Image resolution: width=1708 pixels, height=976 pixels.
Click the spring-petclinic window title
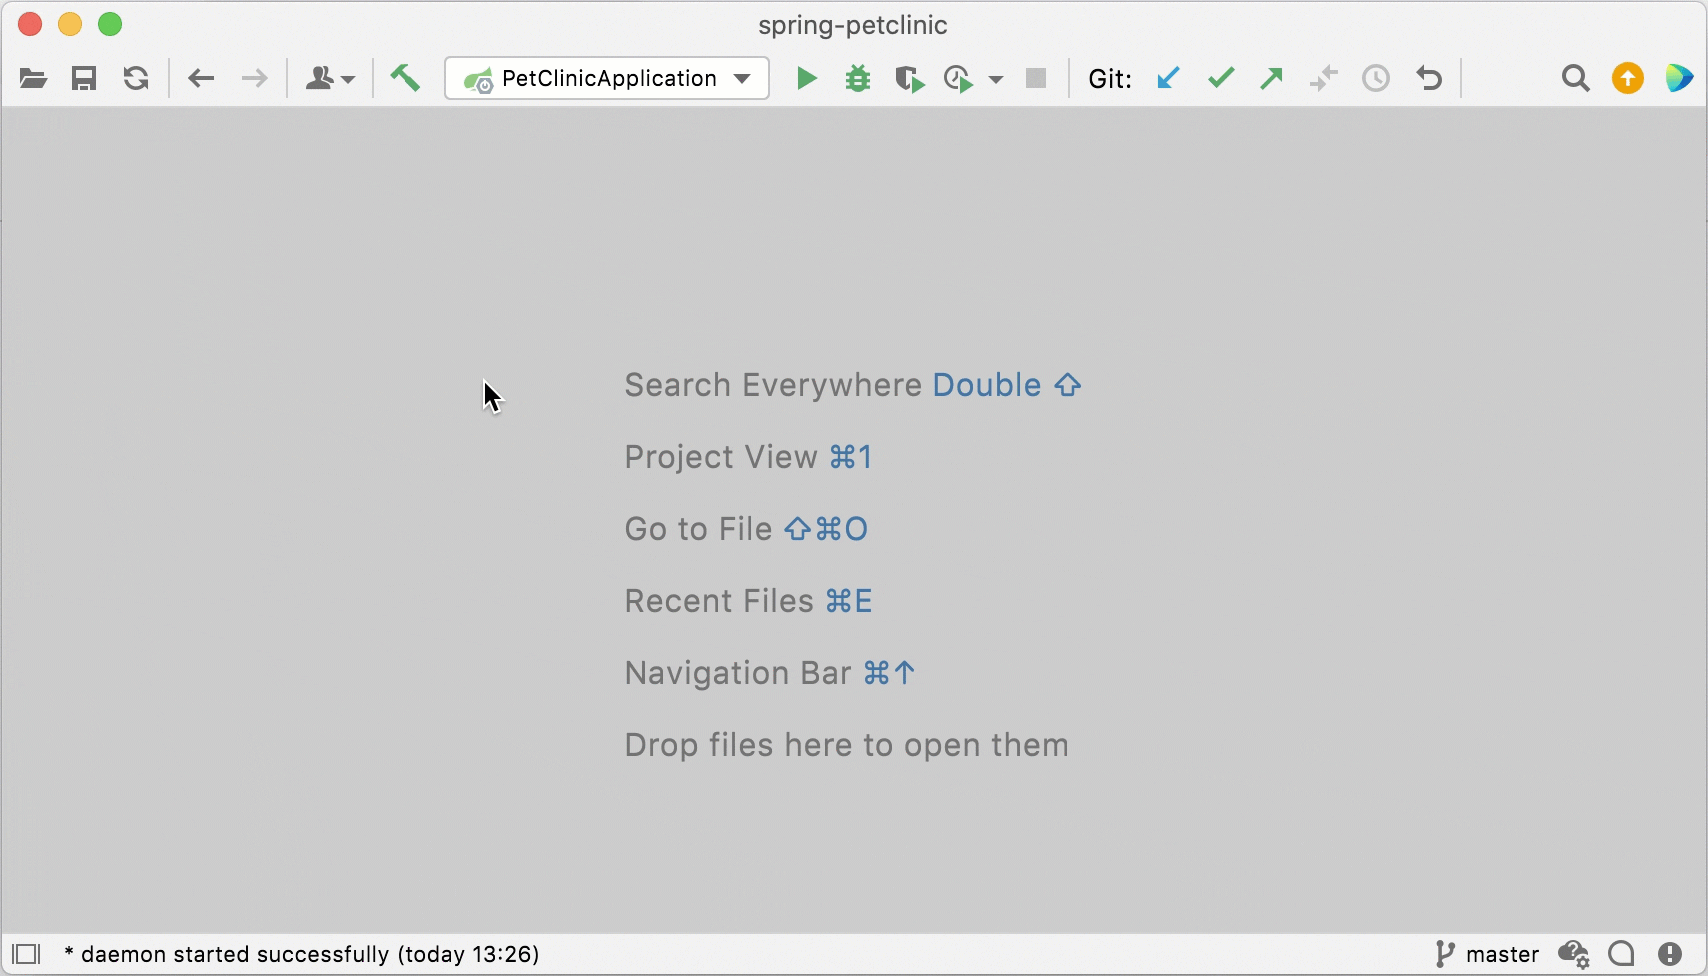[853, 25]
